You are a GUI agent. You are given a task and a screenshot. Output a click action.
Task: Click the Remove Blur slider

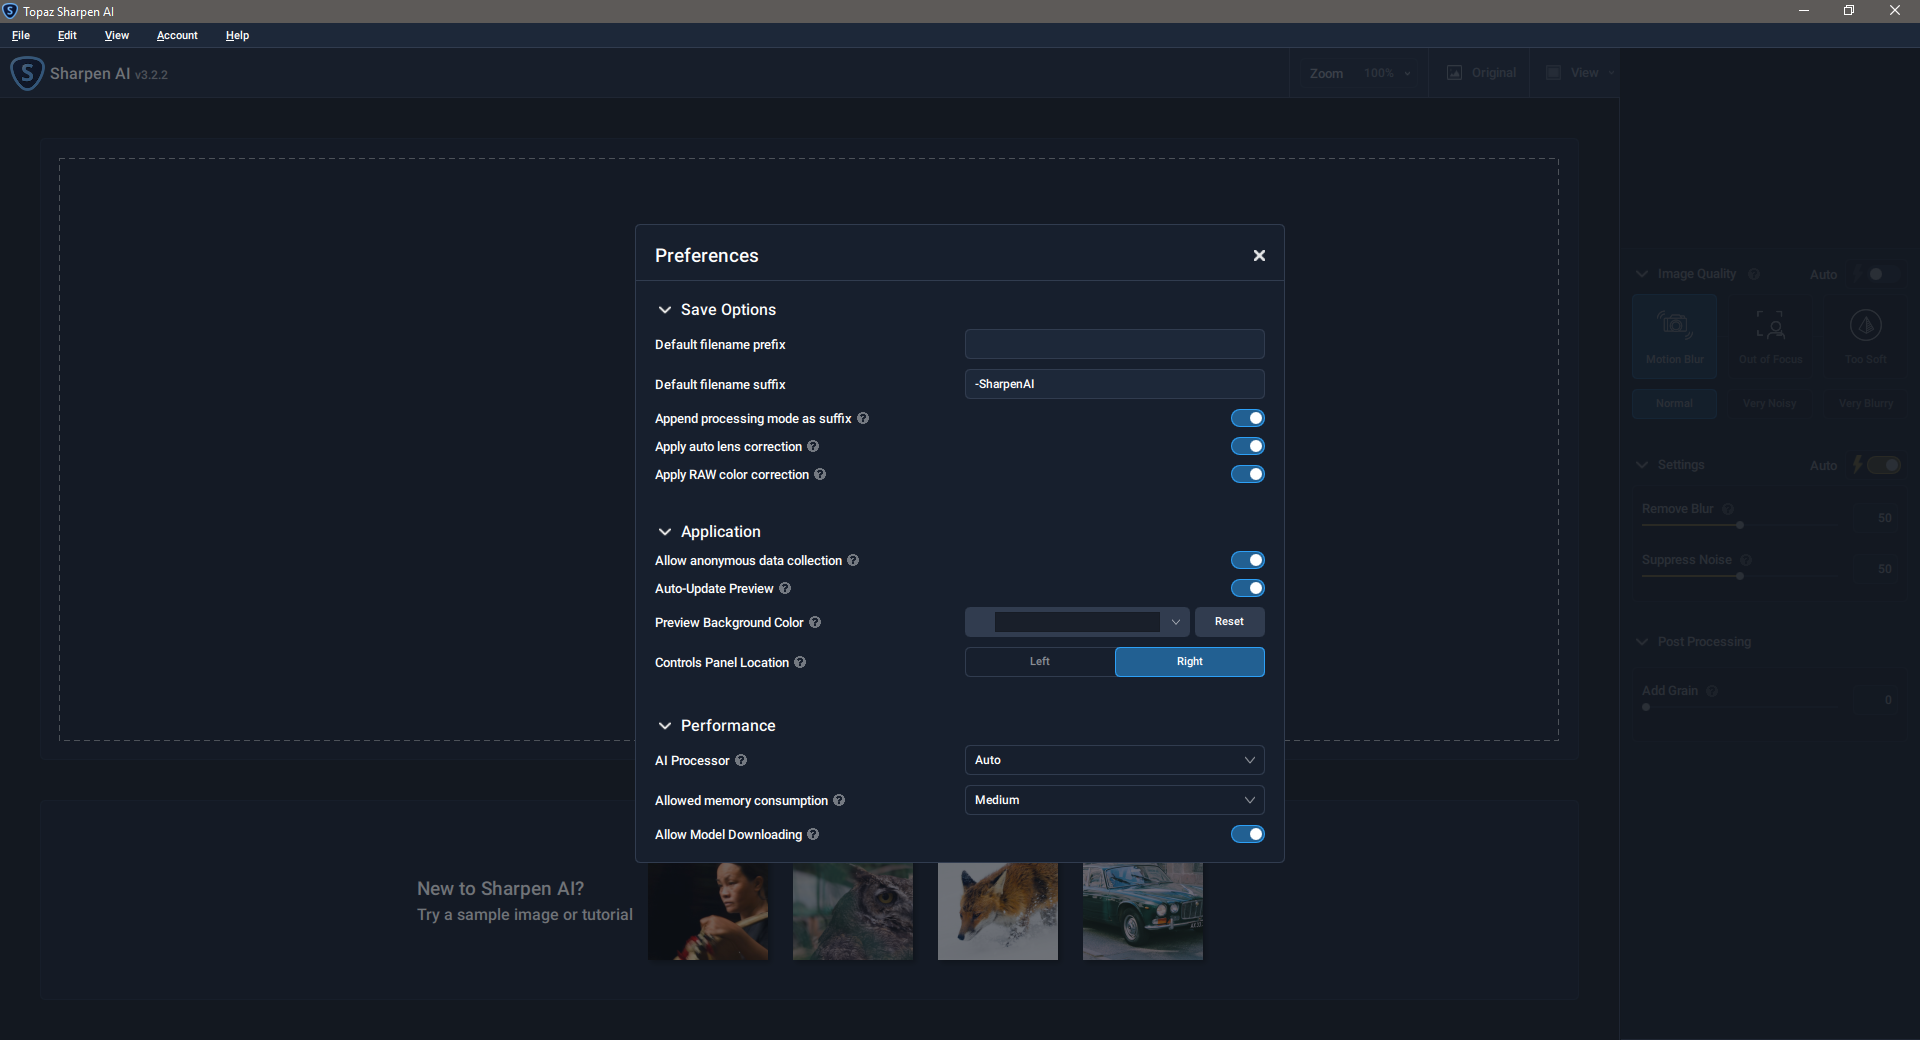tap(1739, 525)
